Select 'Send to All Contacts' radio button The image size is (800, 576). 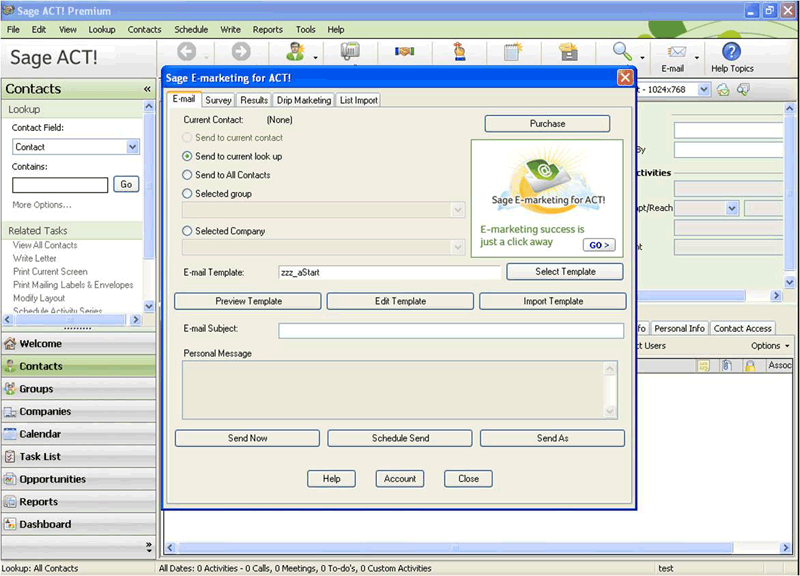tap(187, 175)
